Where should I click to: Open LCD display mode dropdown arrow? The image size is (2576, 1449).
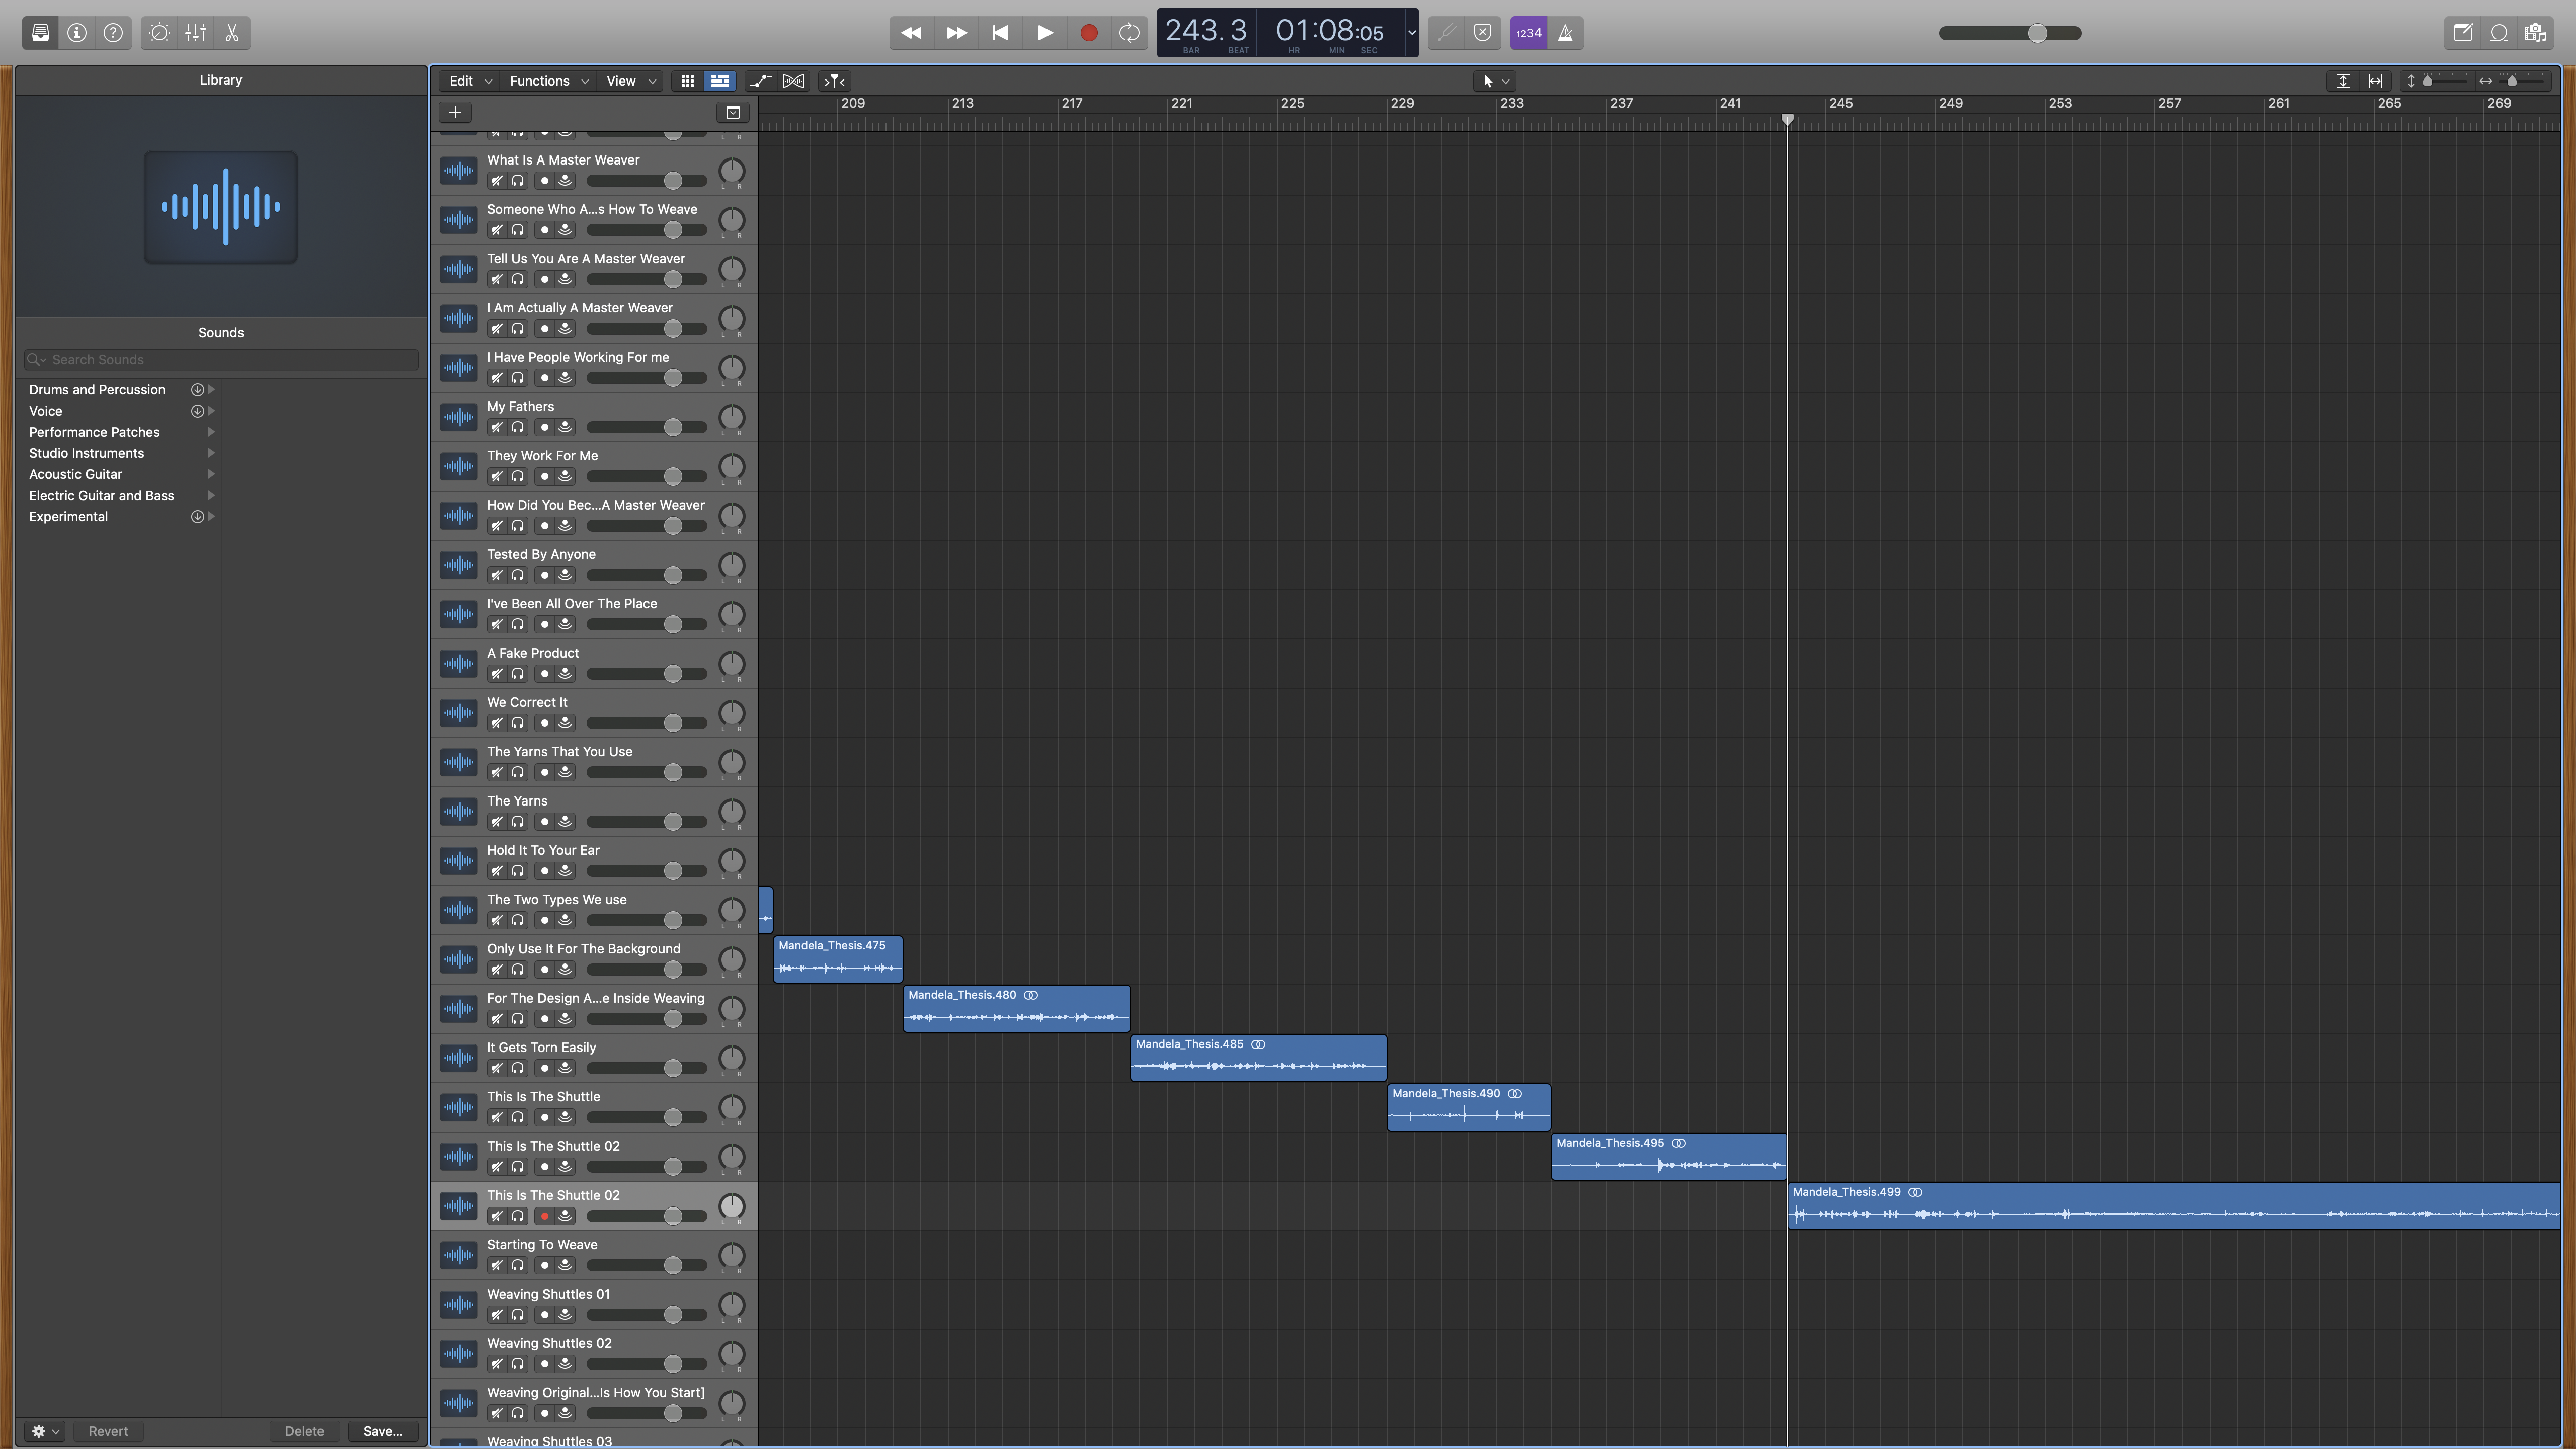point(1411,32)
